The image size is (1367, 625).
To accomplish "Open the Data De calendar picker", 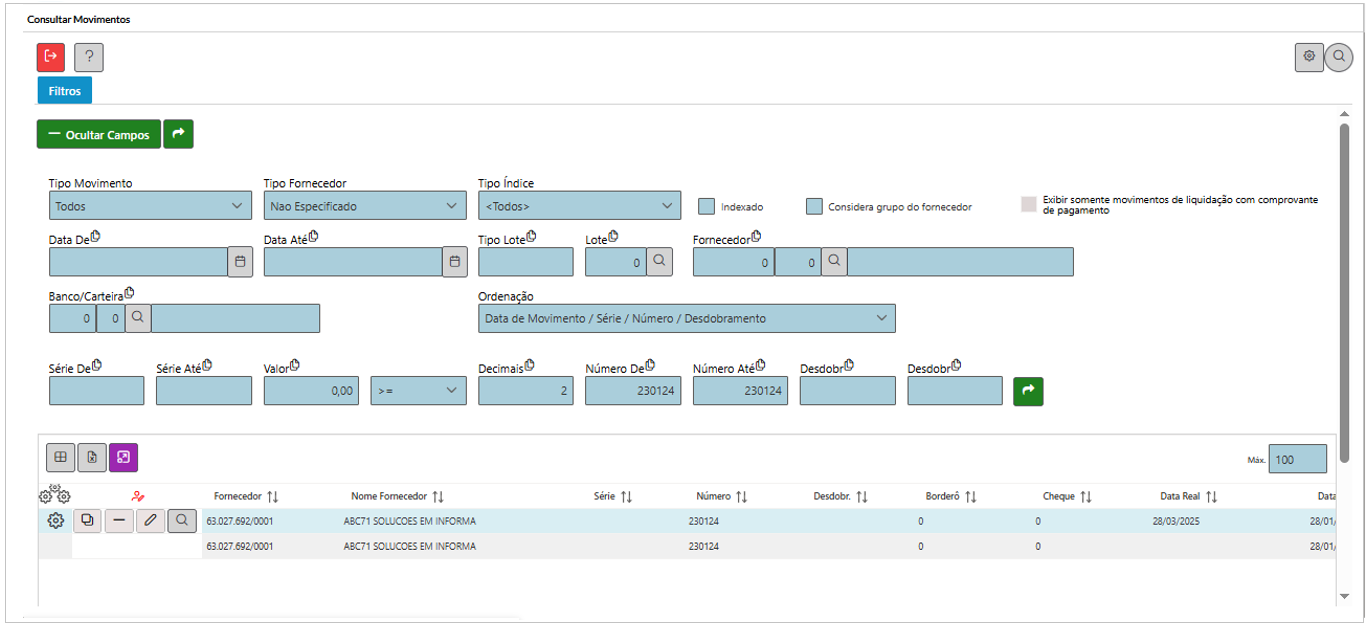I will click(240, 262).
